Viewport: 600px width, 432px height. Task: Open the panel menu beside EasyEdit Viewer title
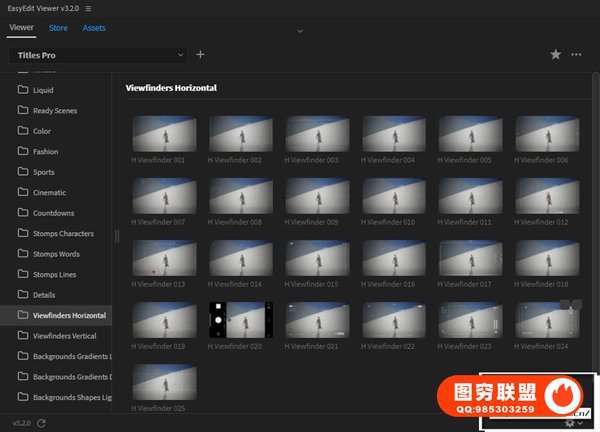(x=88, y=8)
